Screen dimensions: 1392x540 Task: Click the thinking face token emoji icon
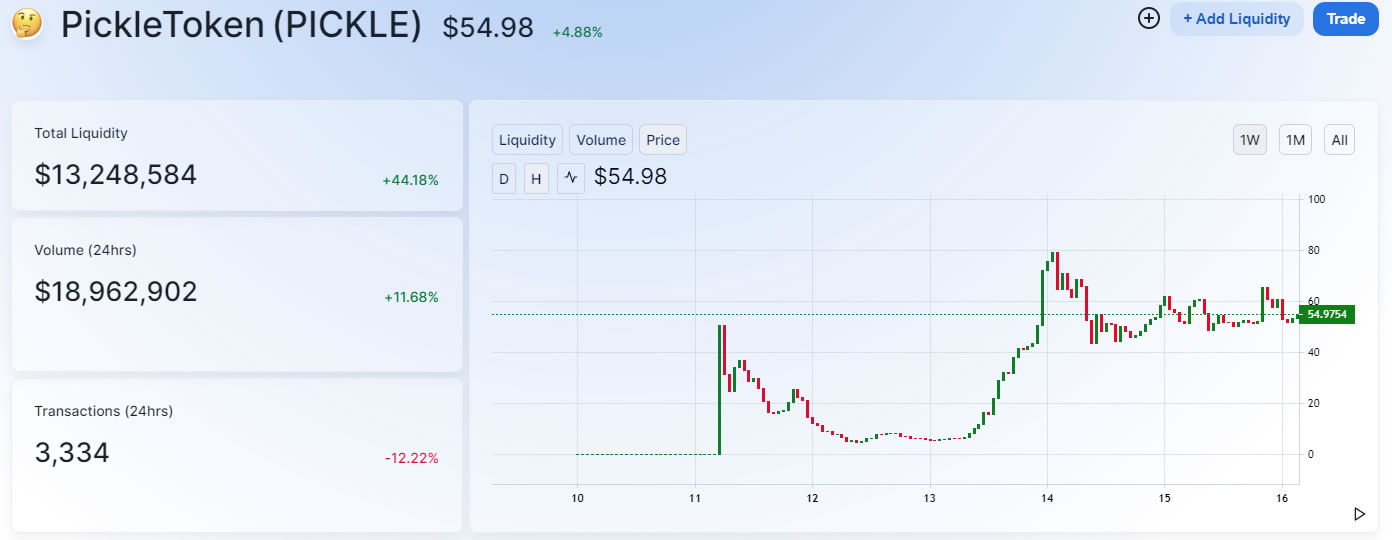(x=27, y=23)
